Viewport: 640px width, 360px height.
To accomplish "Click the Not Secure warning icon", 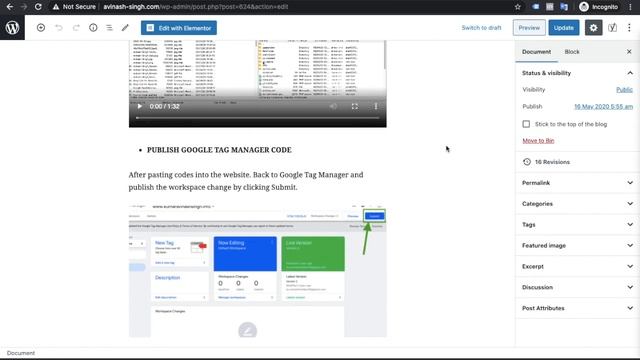I will pyautogui.click(x=56, y=7).
